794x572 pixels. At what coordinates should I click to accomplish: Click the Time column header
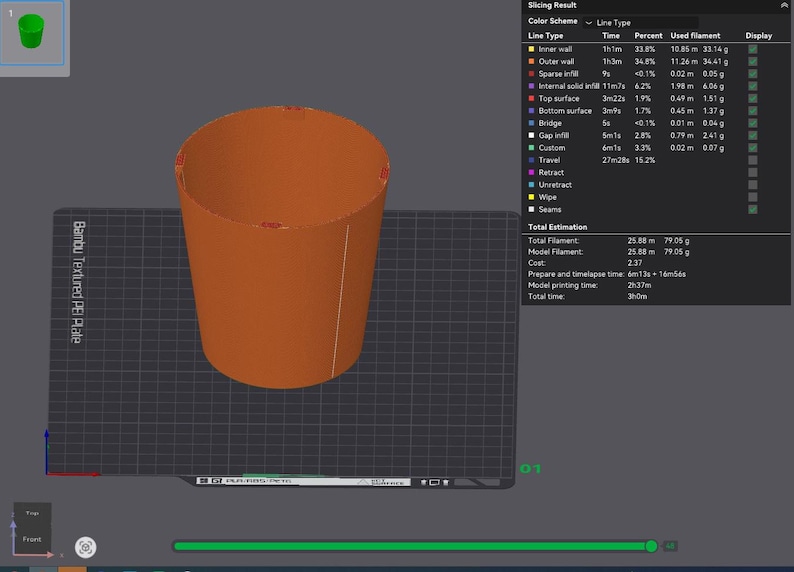(x=611, y=35)
